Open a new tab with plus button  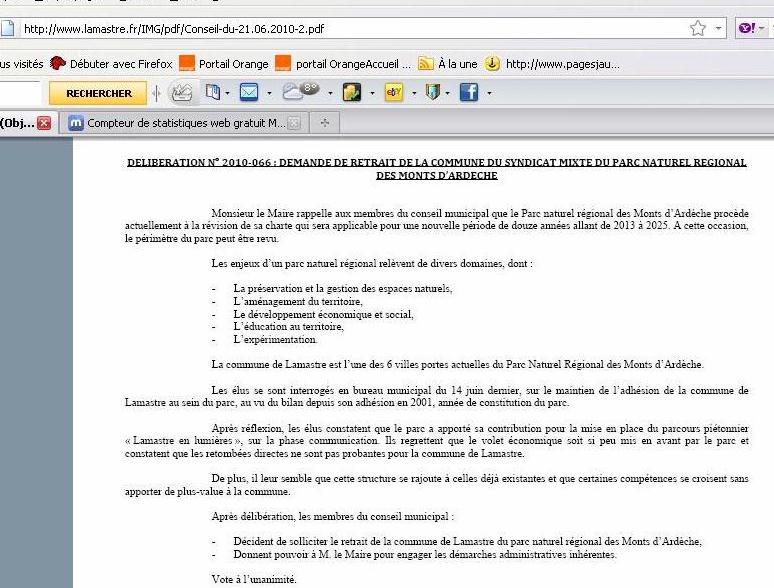(324, 124)
